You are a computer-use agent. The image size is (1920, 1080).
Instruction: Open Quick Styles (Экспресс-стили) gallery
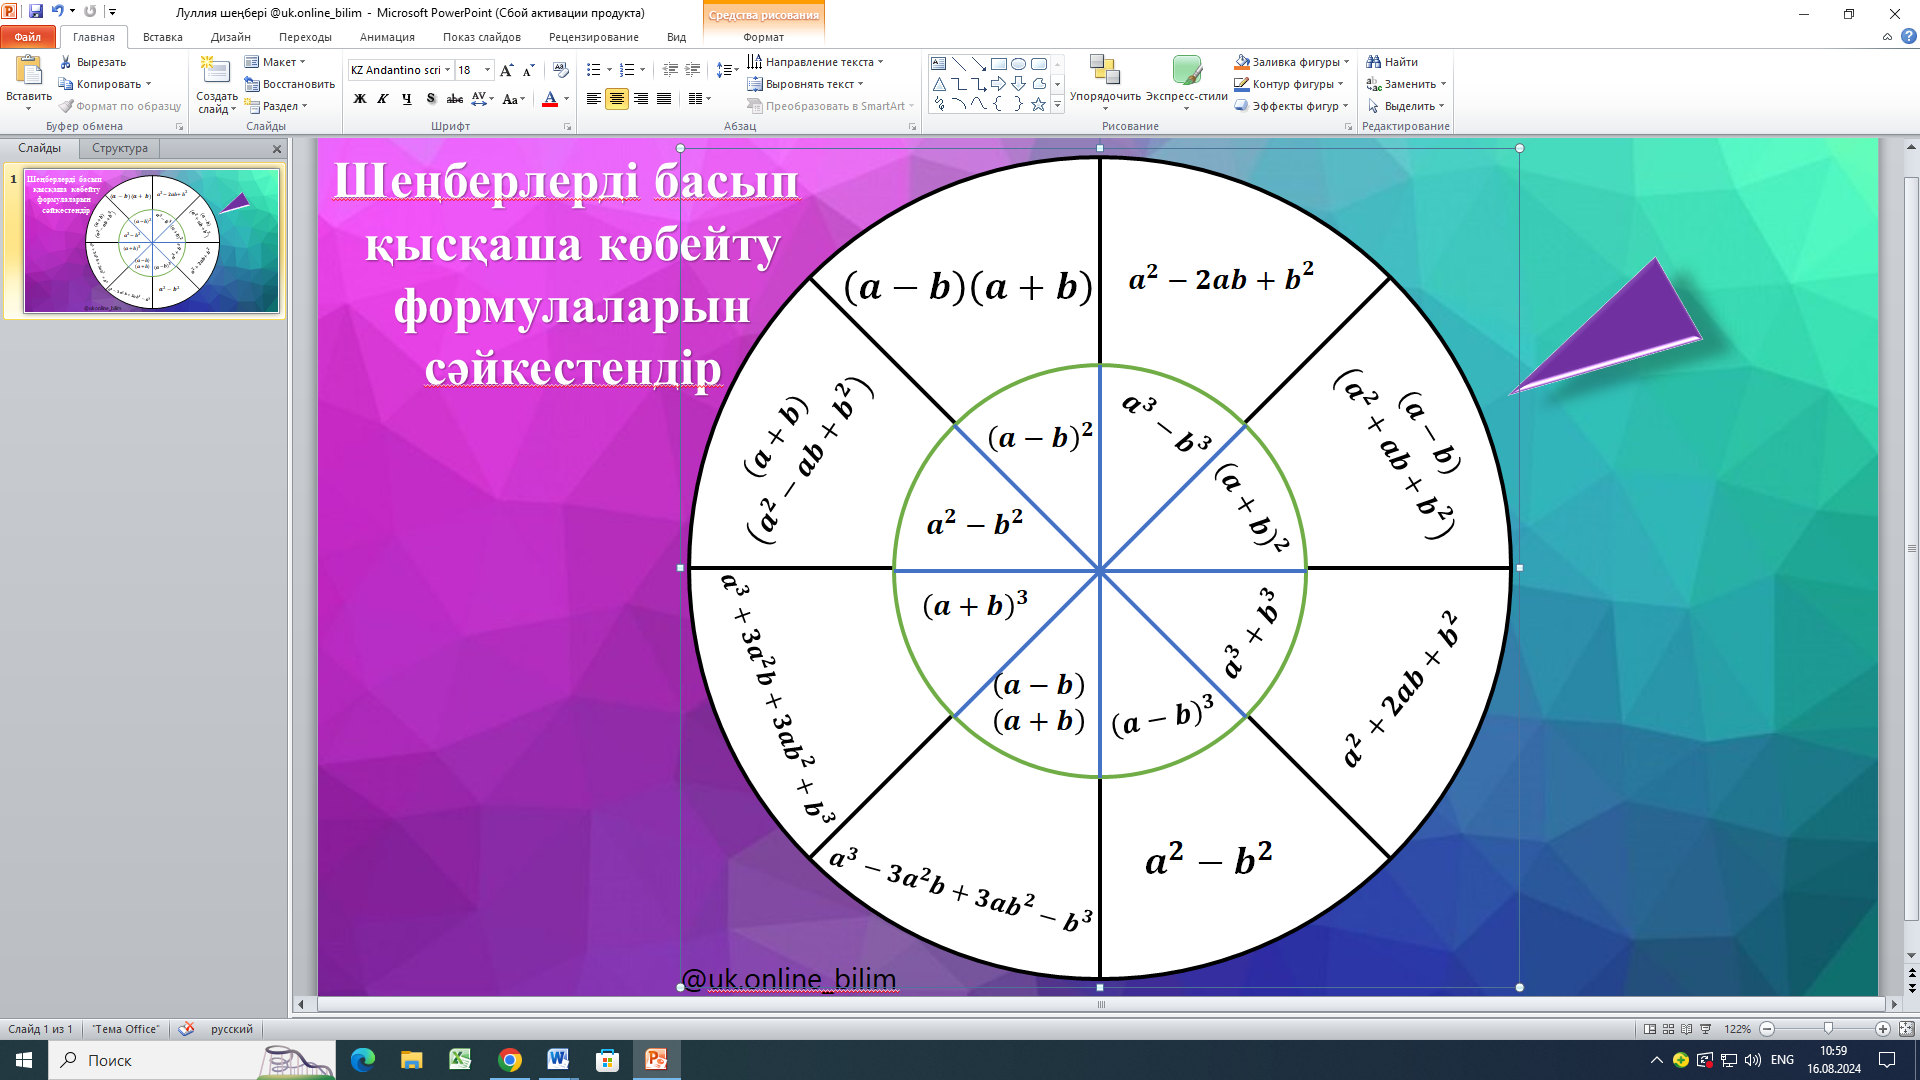1186,72
